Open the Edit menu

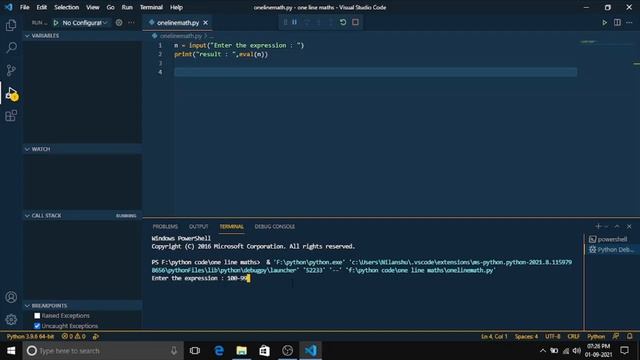coord(42,7)
